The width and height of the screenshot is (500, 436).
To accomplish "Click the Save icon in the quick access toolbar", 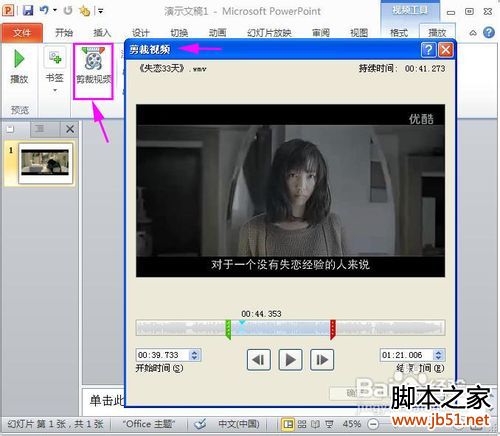I will point(28,10).
